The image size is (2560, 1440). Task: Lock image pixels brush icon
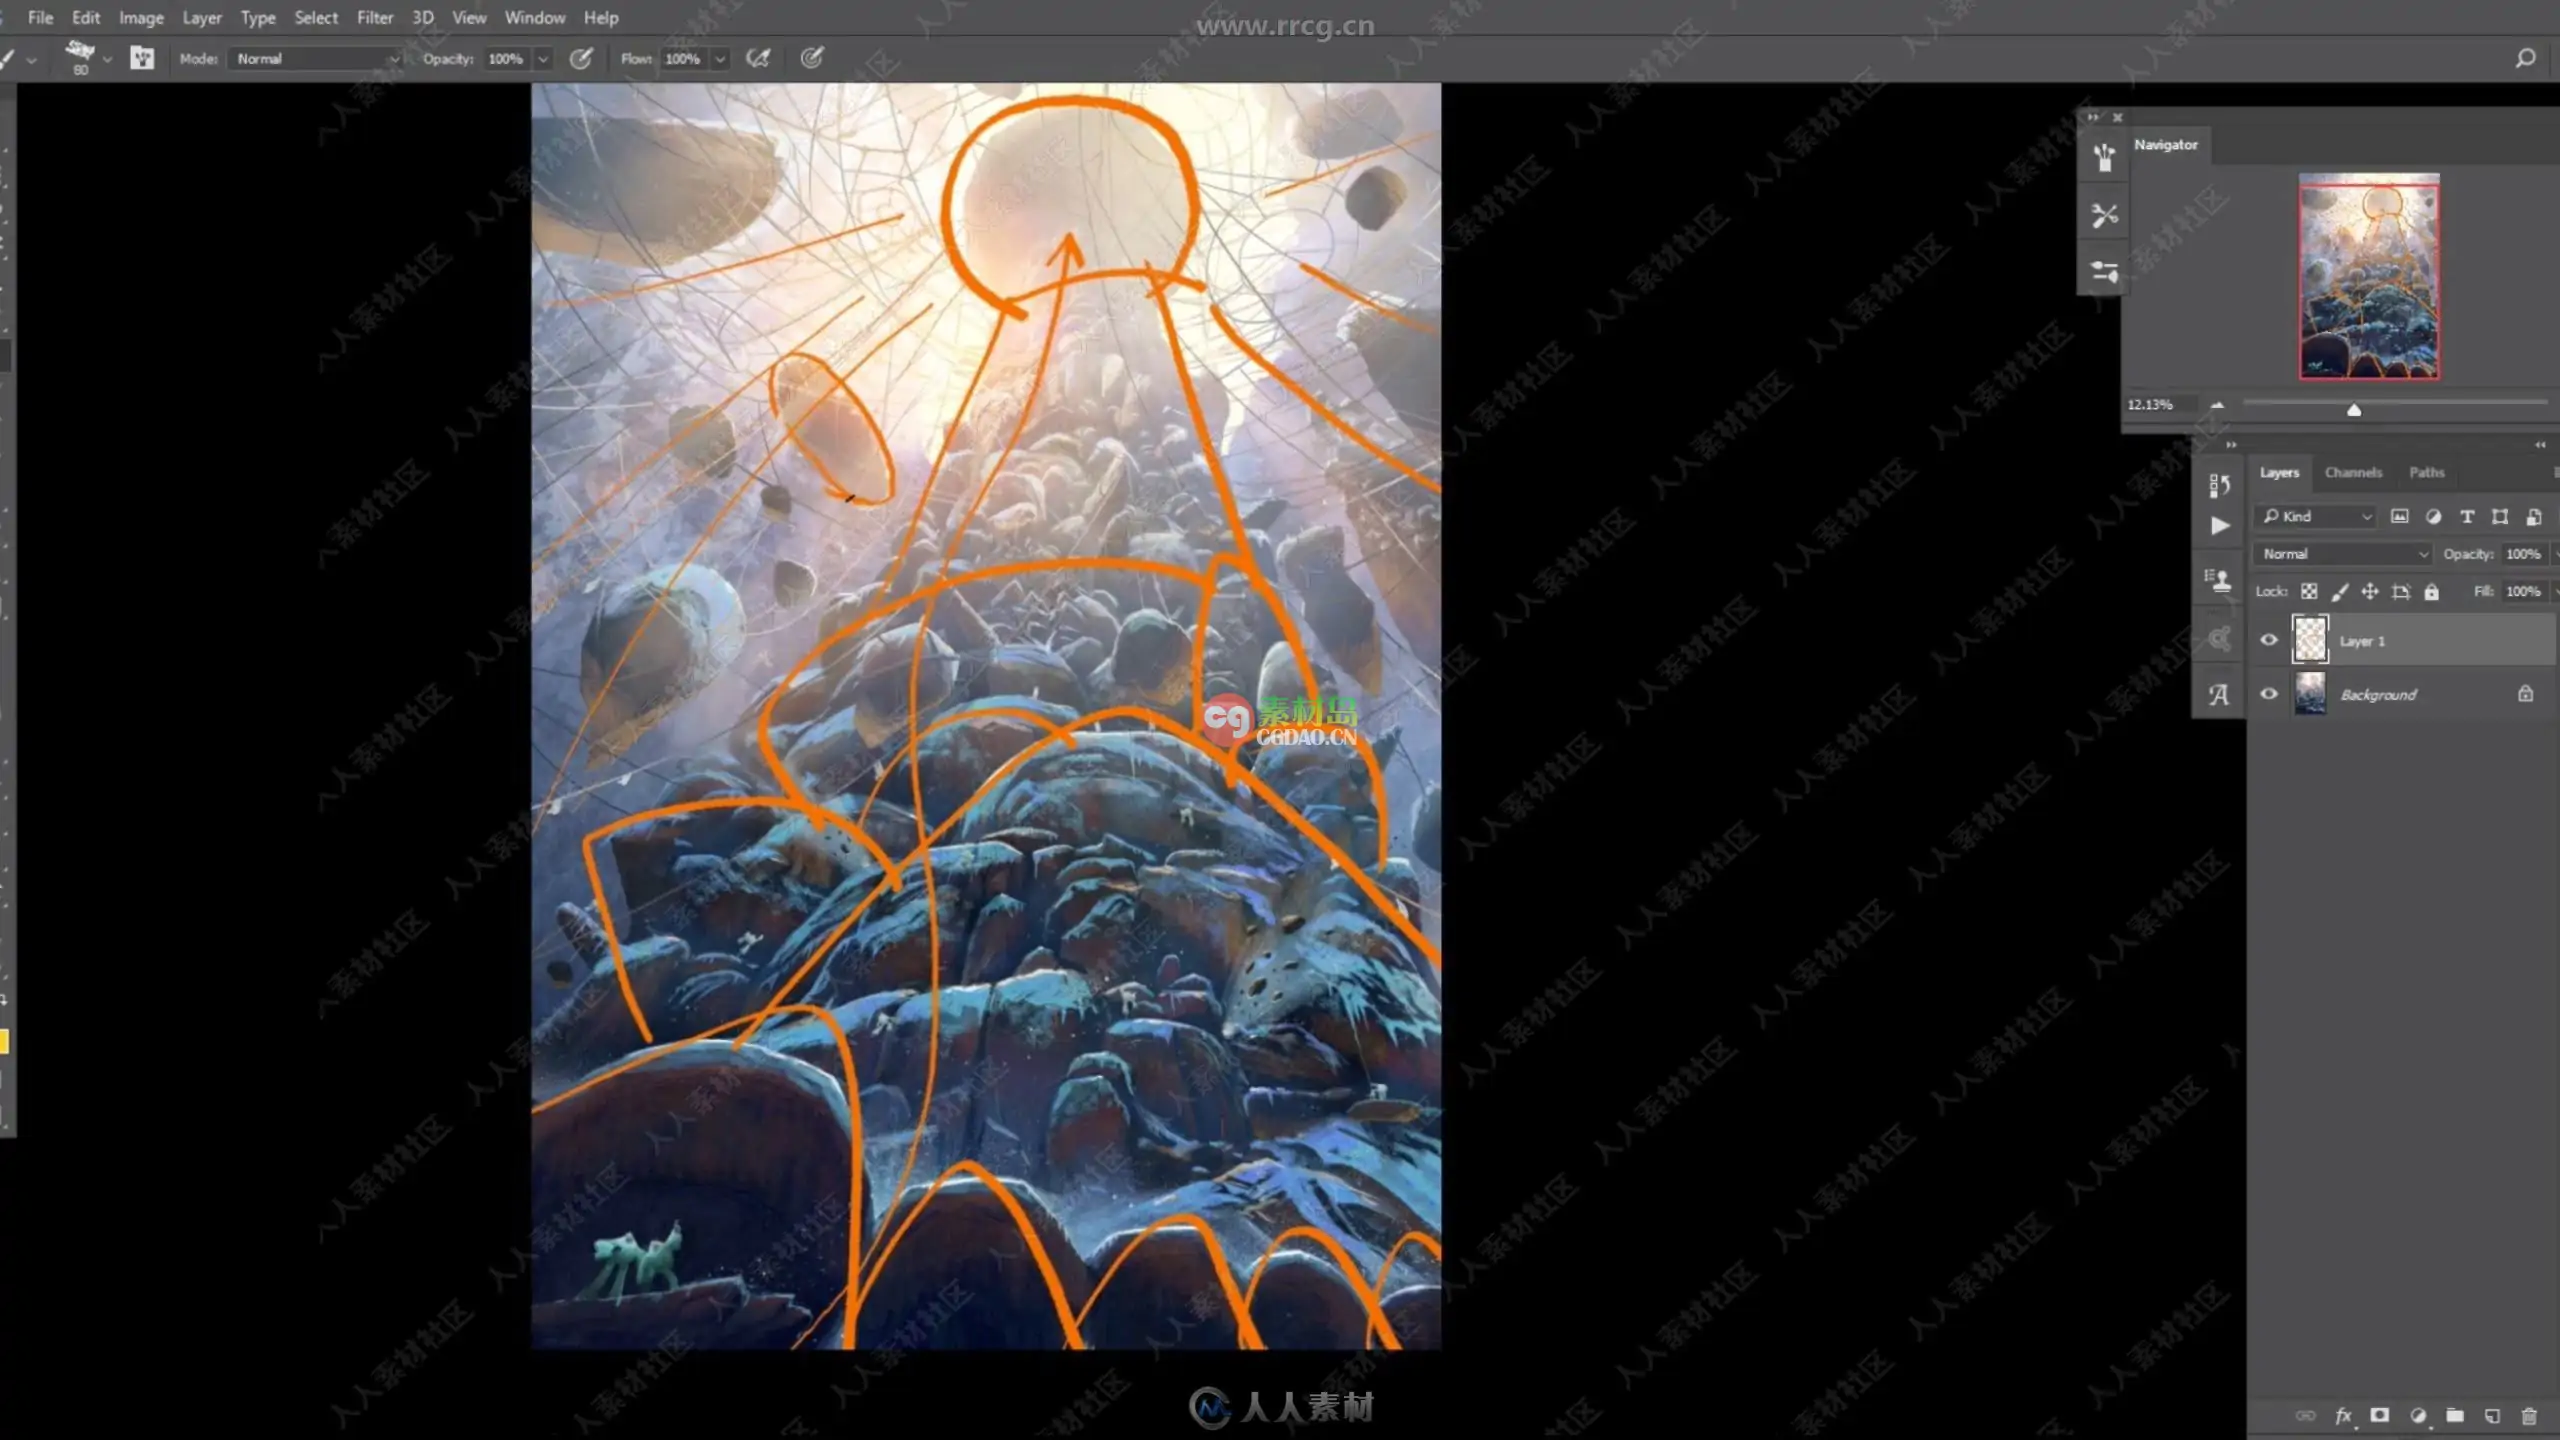click(2339, 592)
